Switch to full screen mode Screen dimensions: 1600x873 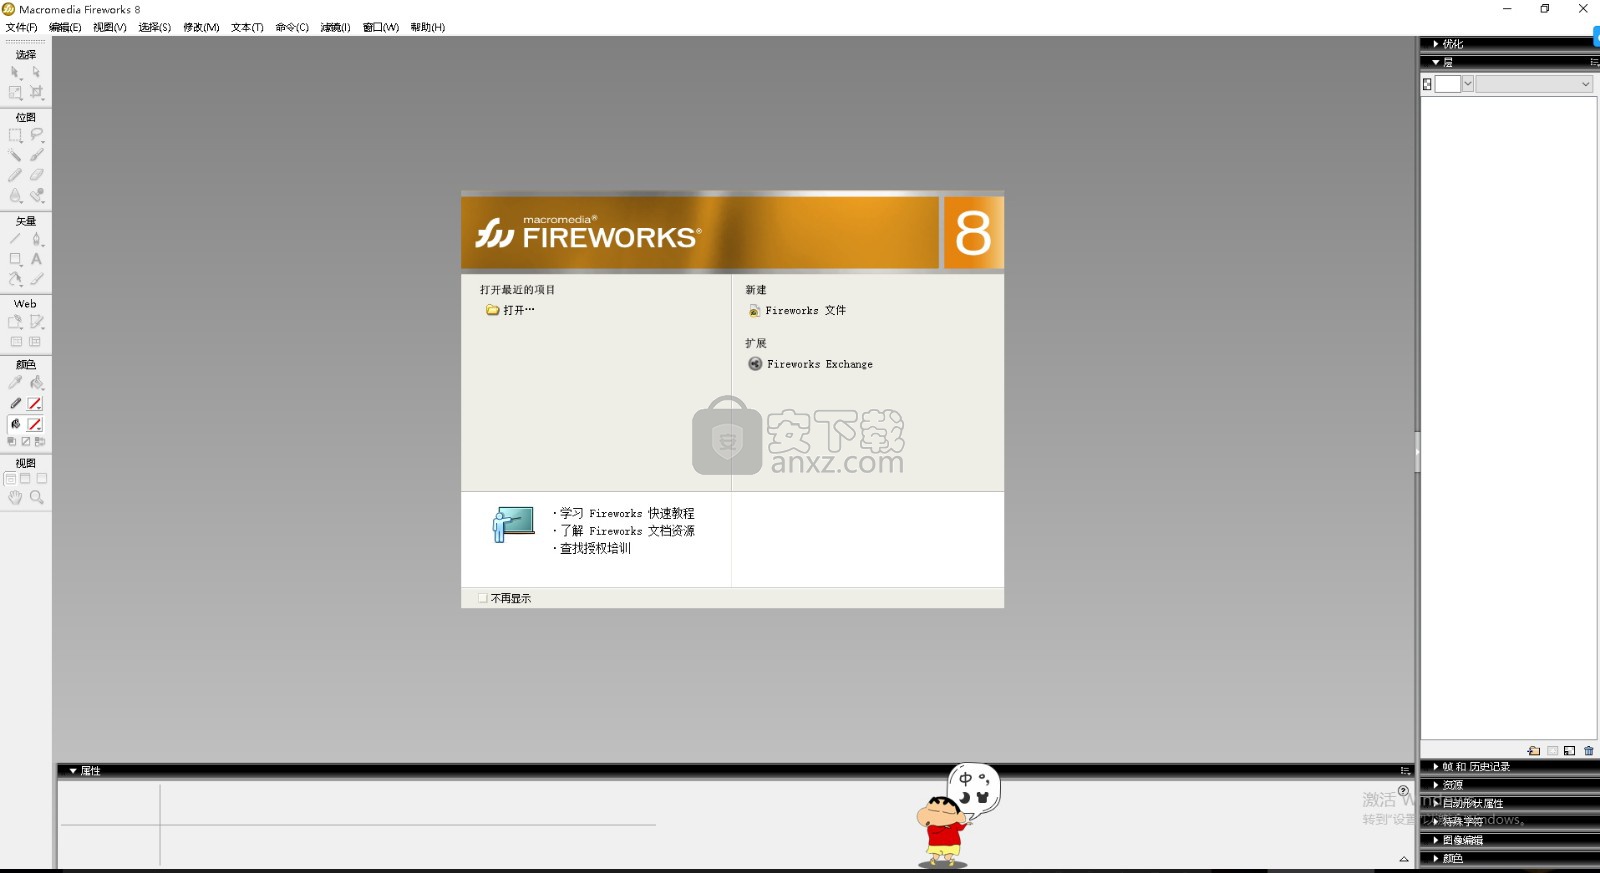pyautogui.click(x=41, y=479)
